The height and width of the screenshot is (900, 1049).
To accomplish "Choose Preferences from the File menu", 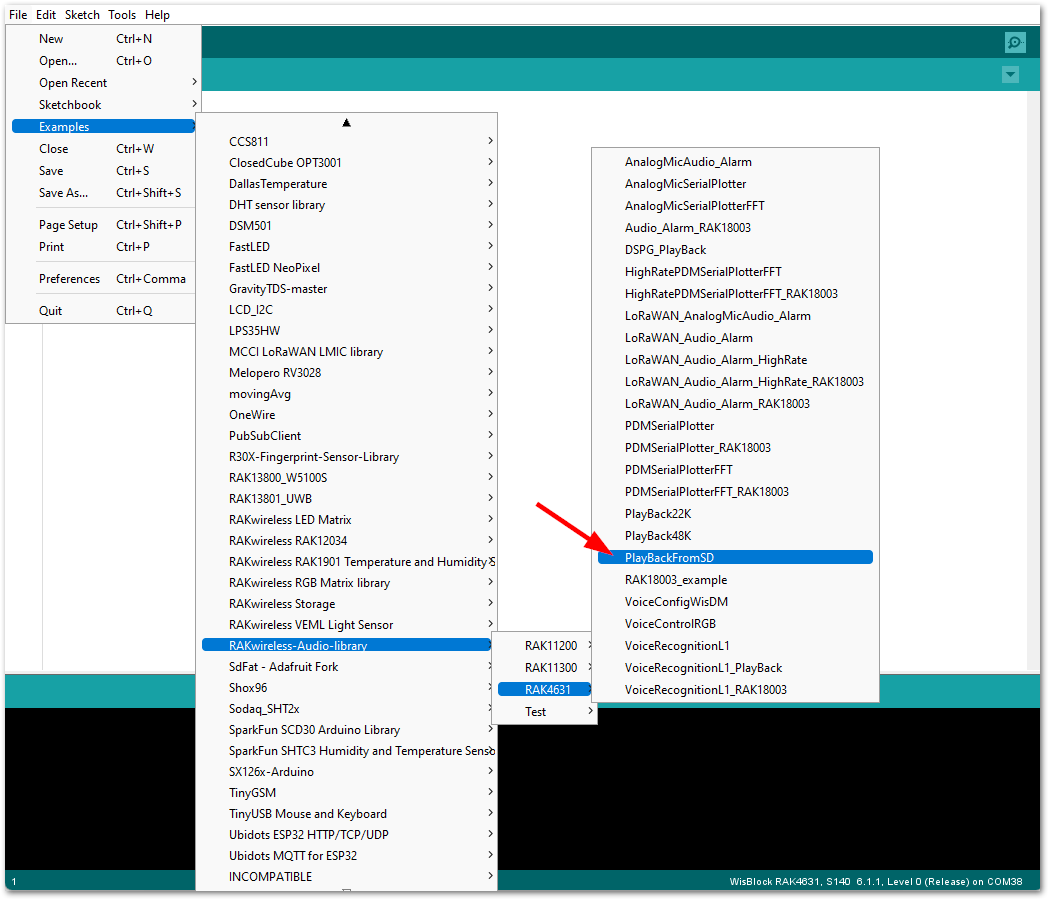I will [69, 278].
